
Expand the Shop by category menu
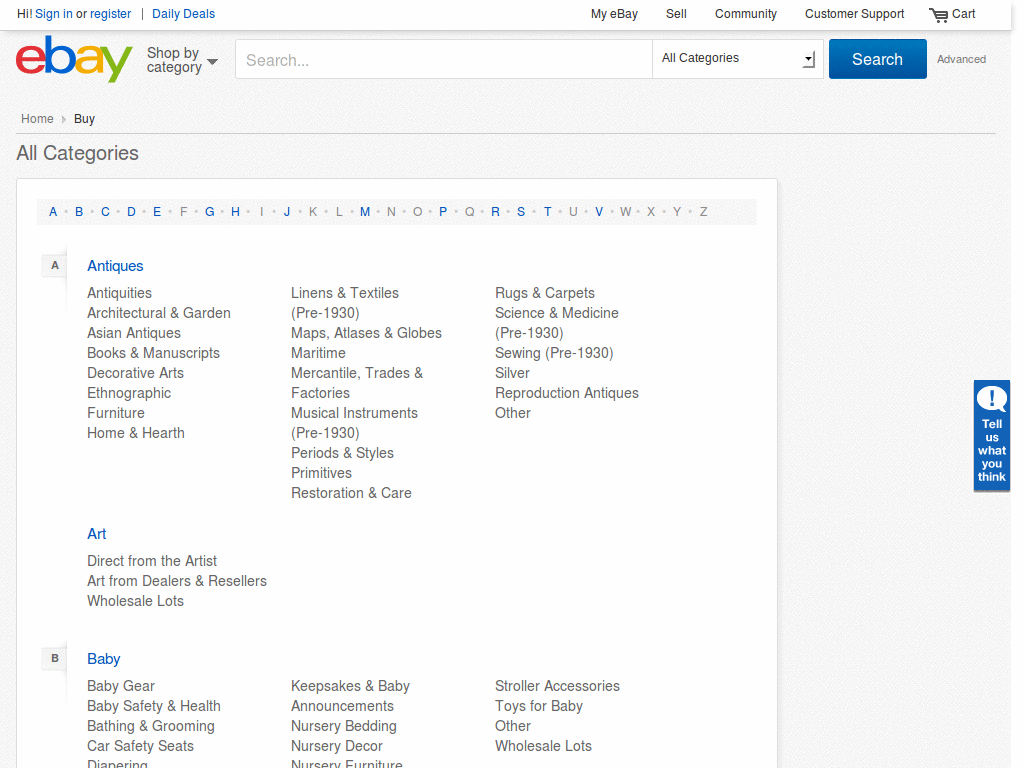pyautogui.click(x=182, y=60)
